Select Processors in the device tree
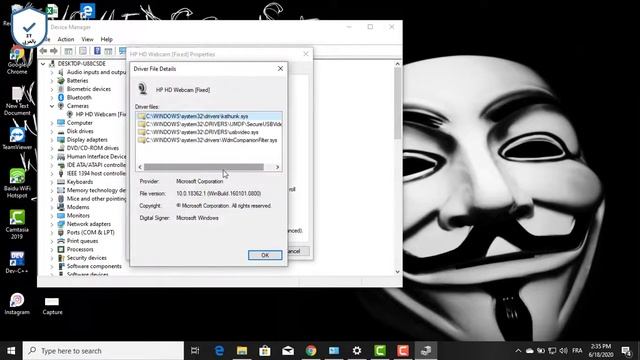This screenshot has height=360, width=640. [80, 249]
